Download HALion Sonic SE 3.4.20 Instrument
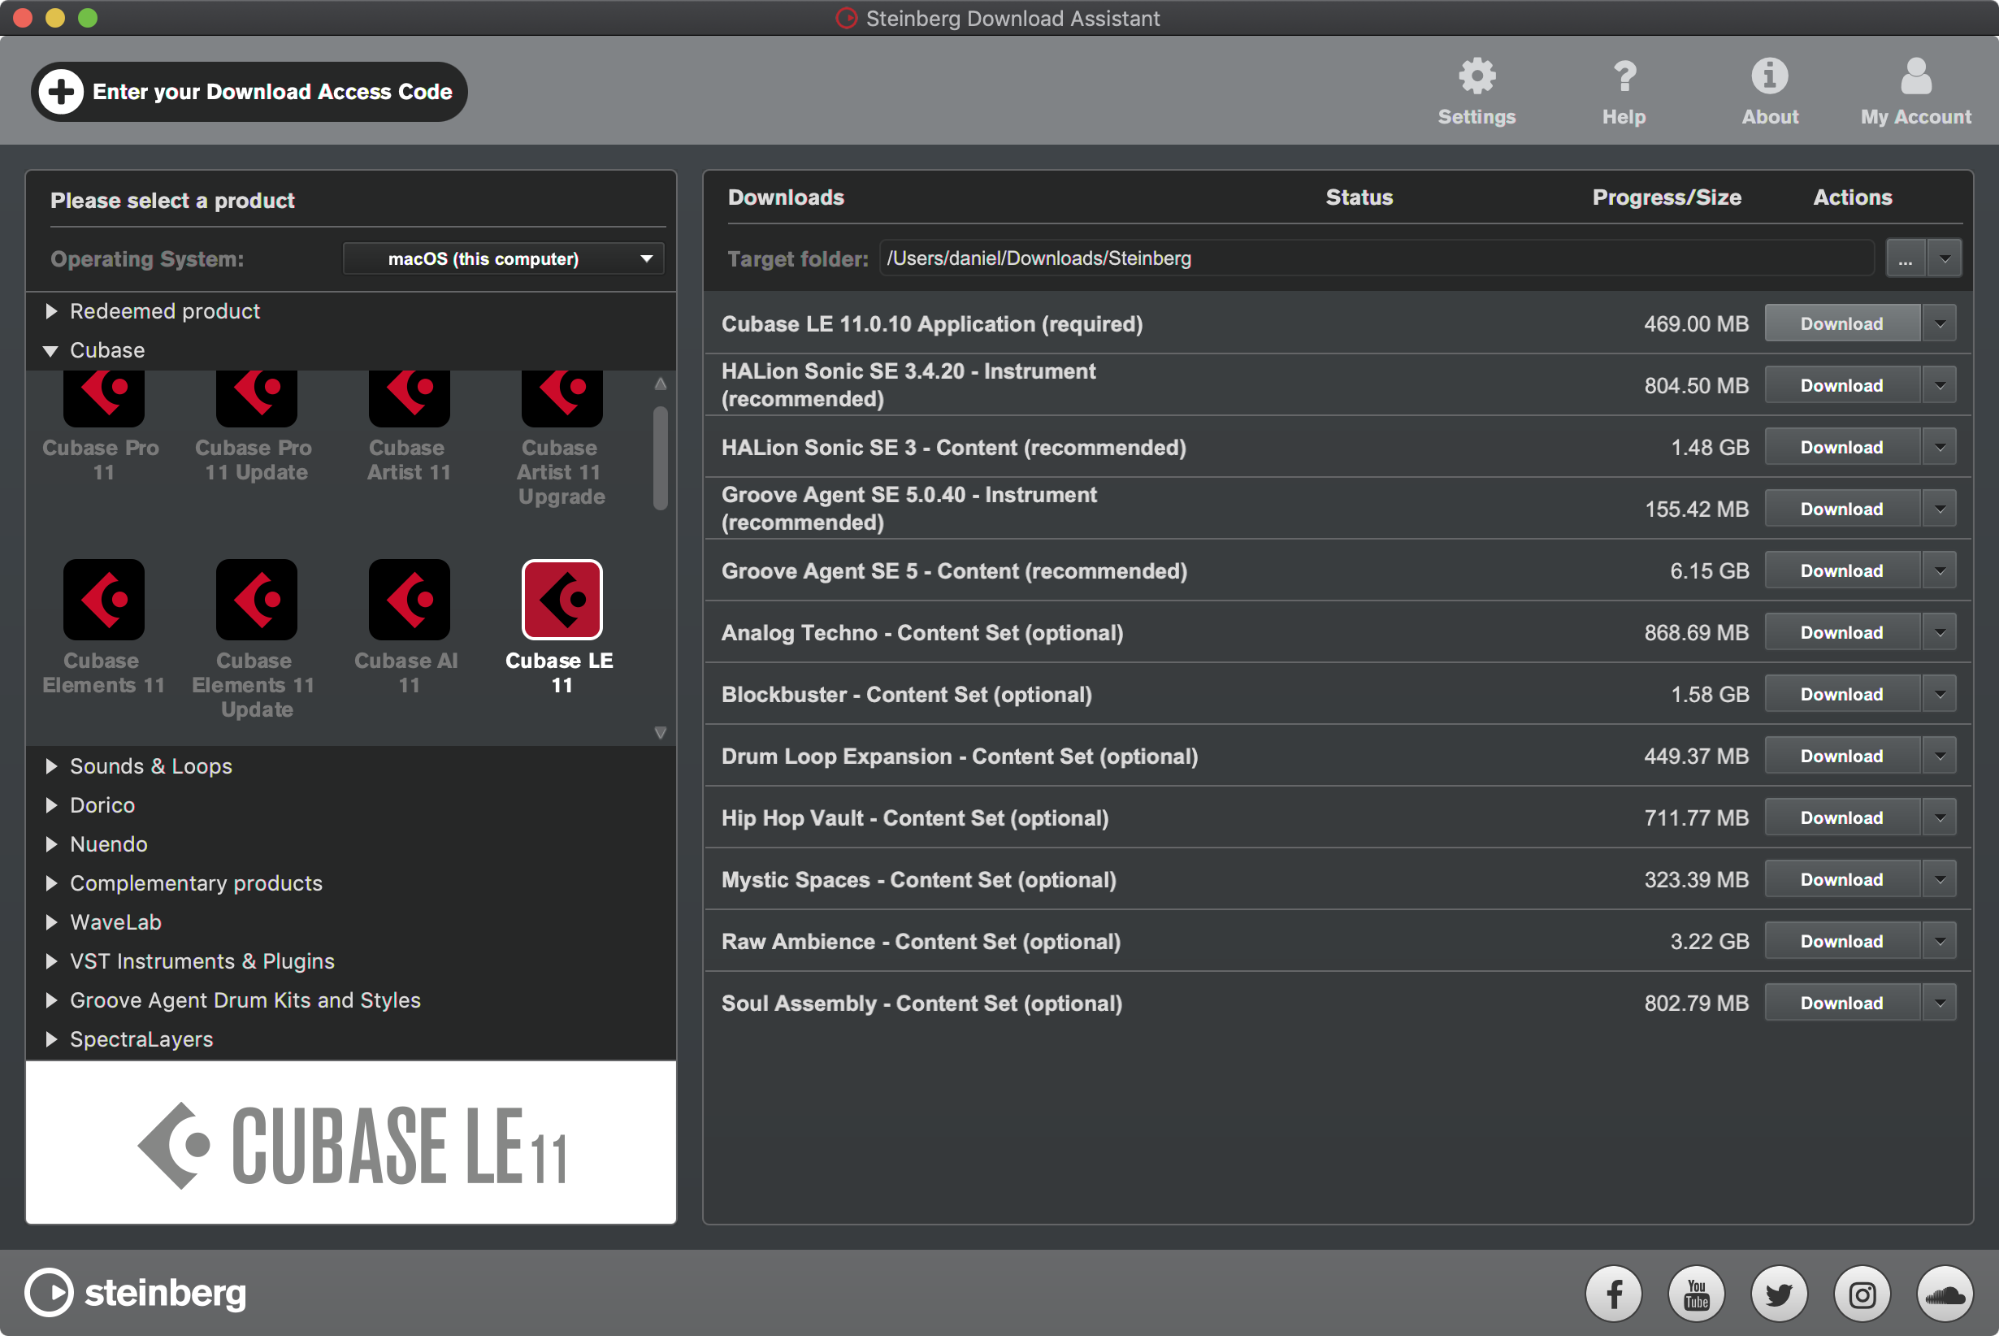Image resolution: width=1999 pixels, height=1336 pixels. pyautogui.click(x=1842, y=385)
